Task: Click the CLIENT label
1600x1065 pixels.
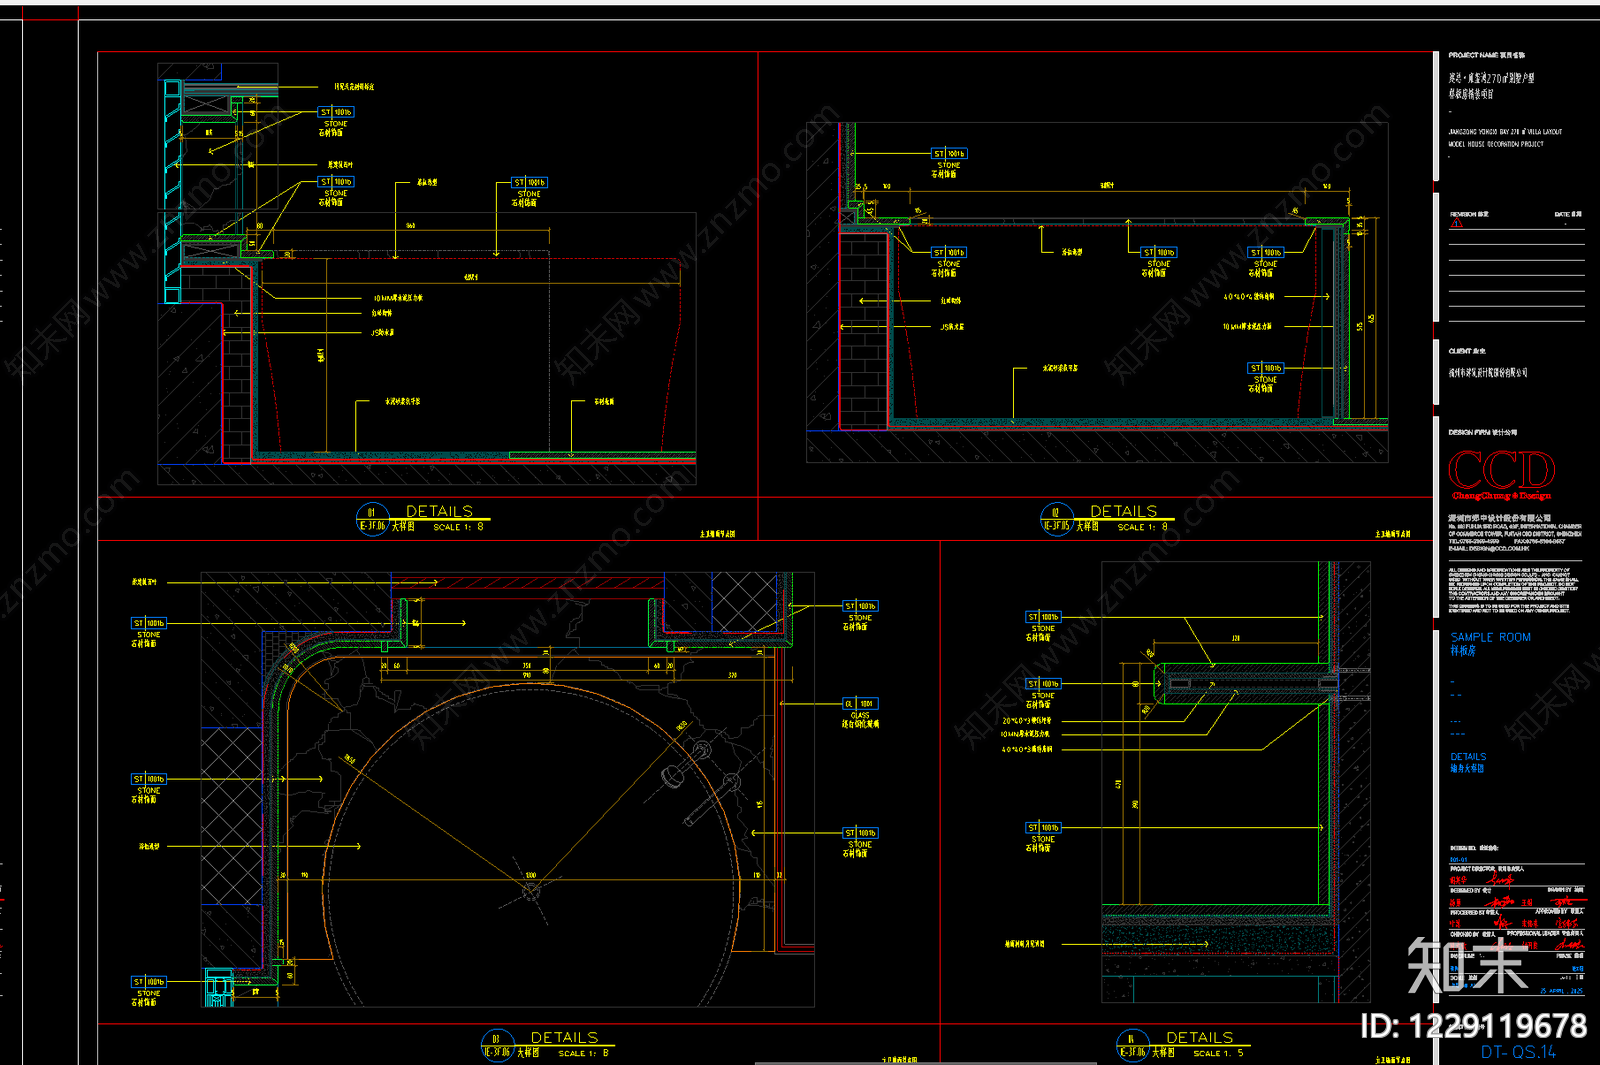Action: [1467, 351]
